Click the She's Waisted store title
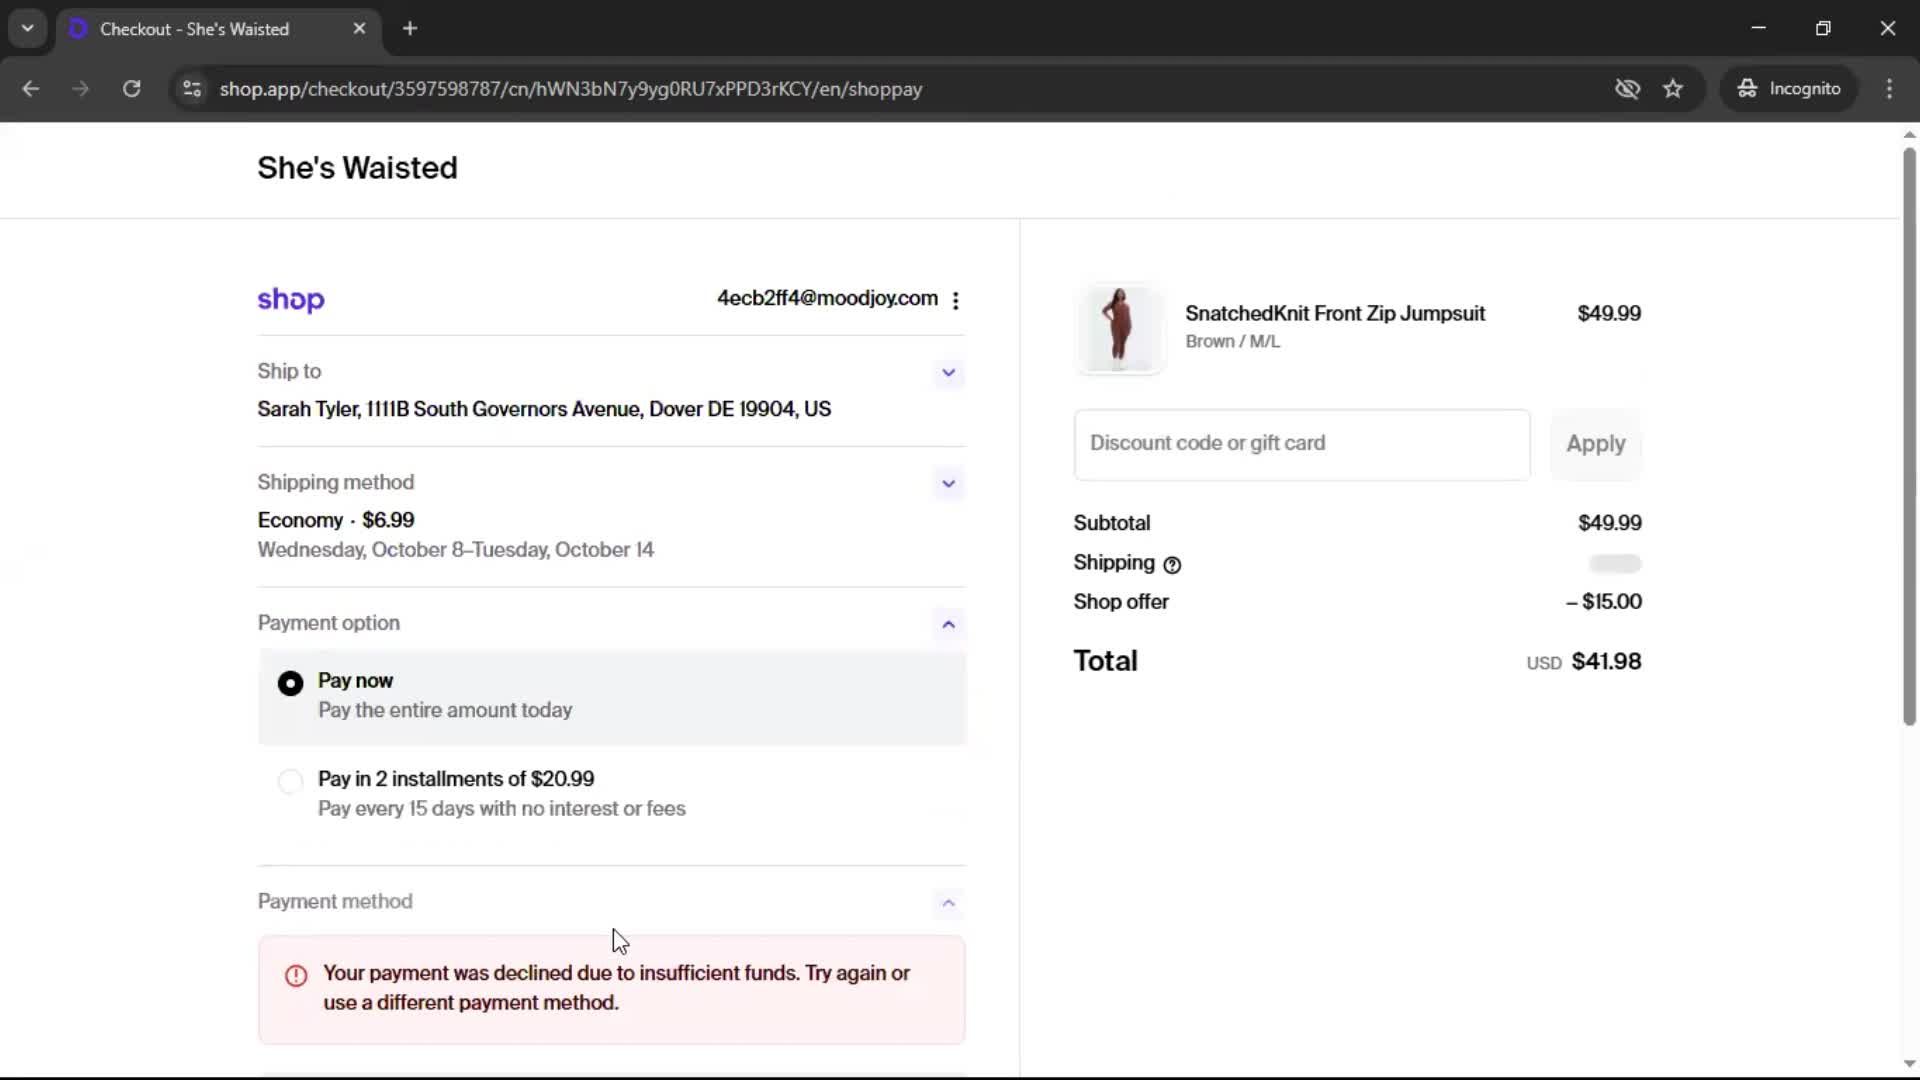Screen dimensions: 1920x1080 (357, 168)
